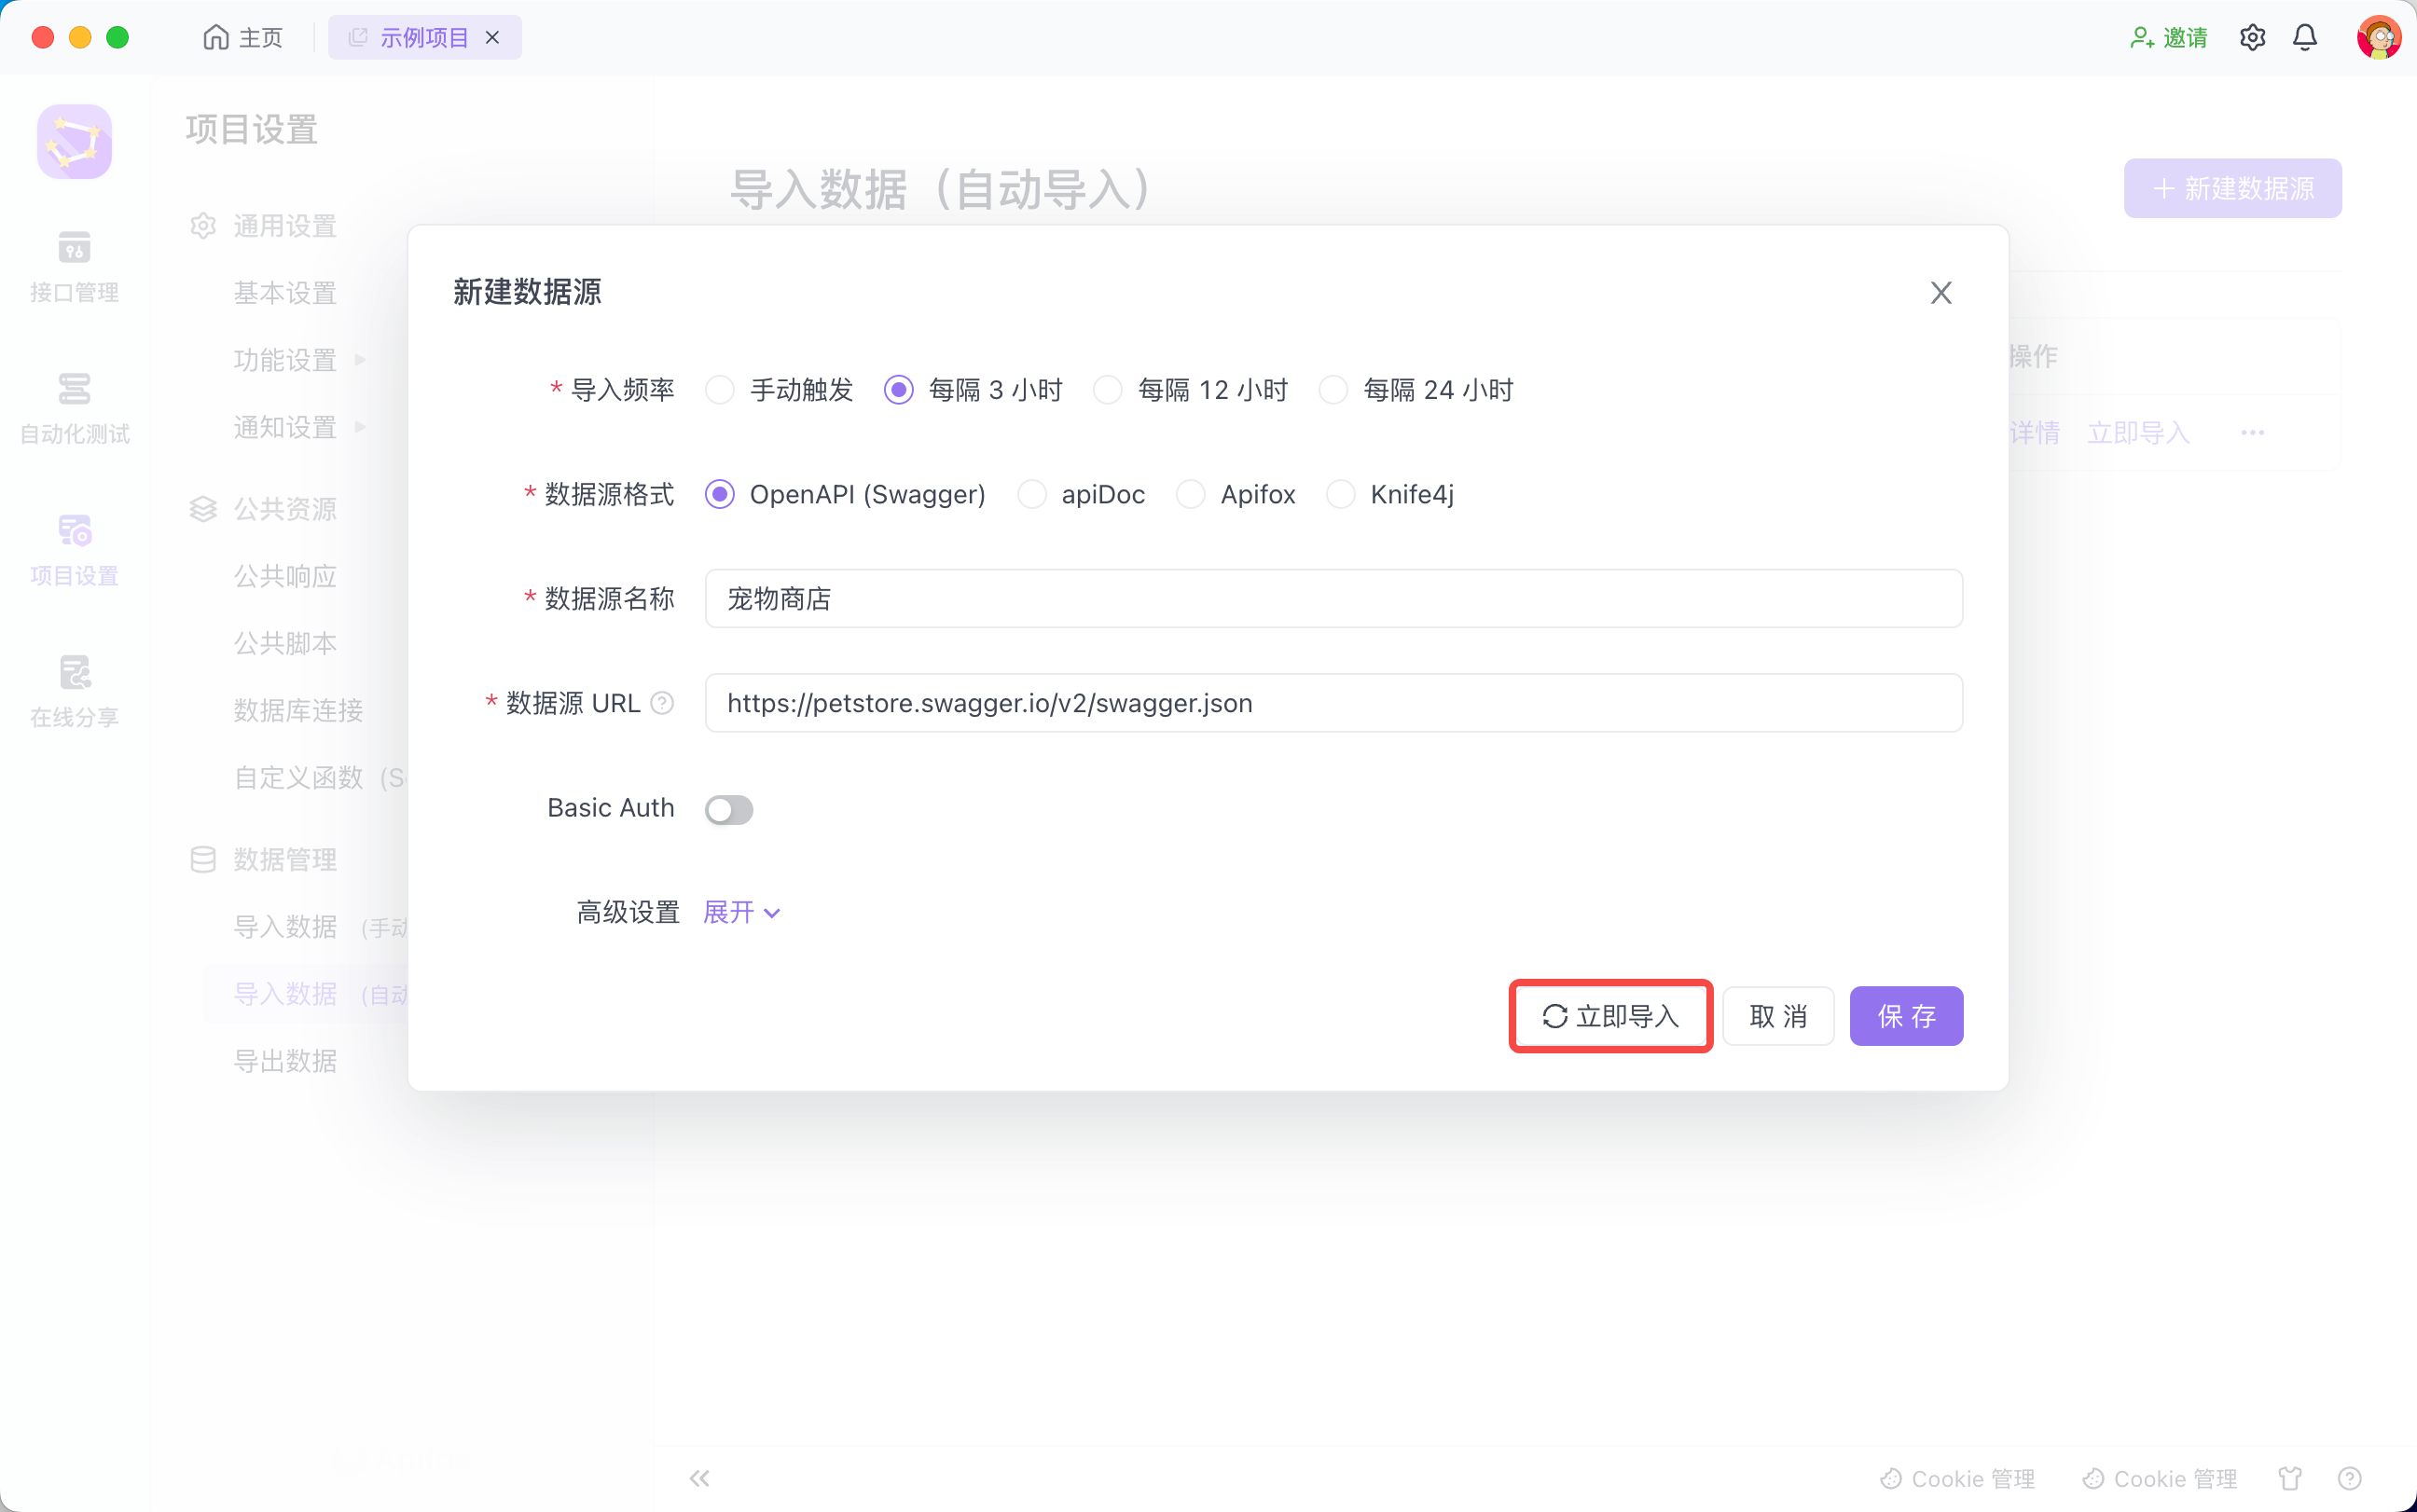Image resolution: width=2417 pixels, height=1512 pixels.
Task: Toggle the Basic Auth switch
Action: (x=729, y=809)
